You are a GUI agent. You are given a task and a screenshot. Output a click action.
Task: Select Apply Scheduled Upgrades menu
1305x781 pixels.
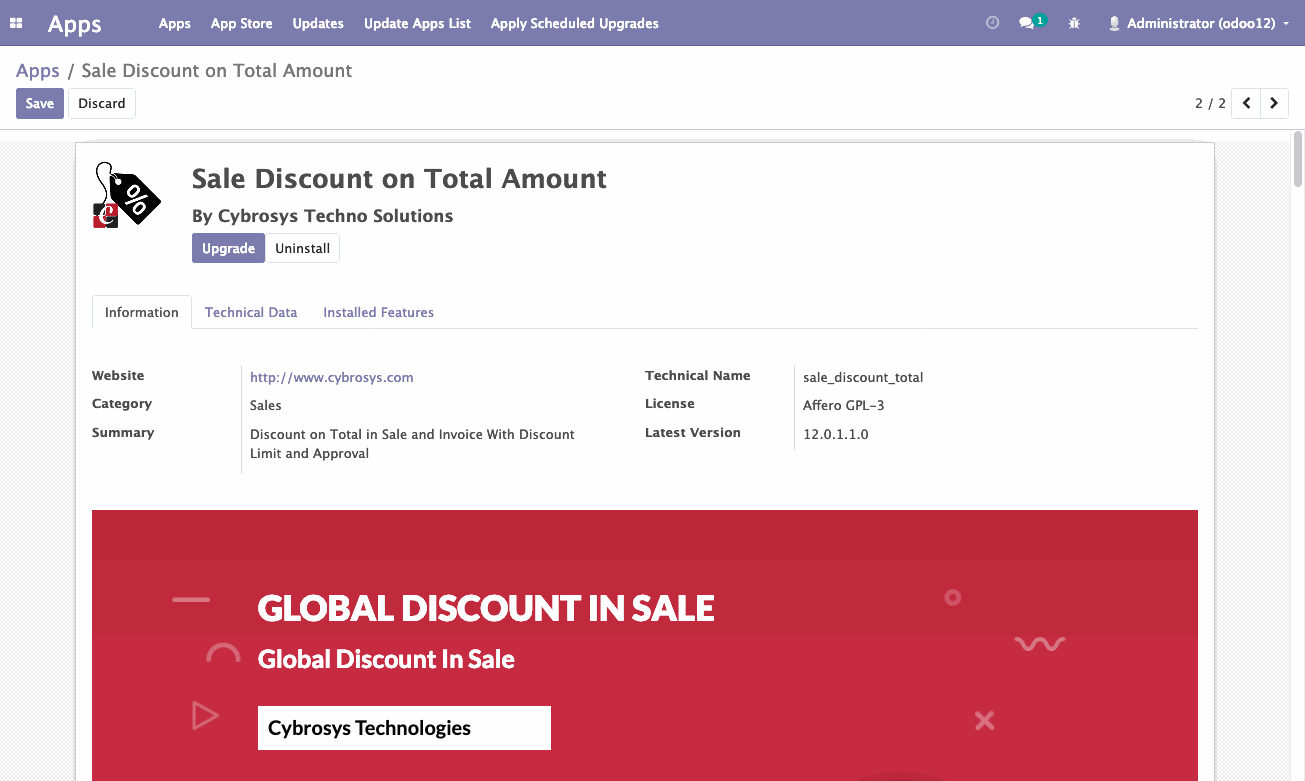(x=574, y=23)
